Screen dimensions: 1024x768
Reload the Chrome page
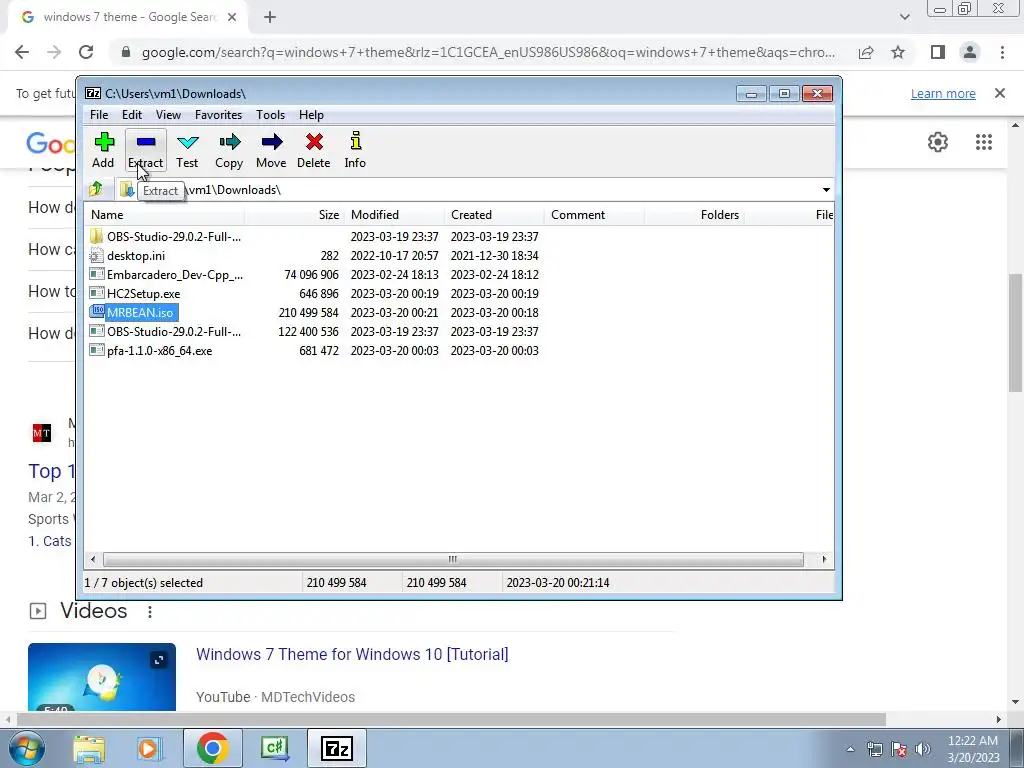[86, 52]
